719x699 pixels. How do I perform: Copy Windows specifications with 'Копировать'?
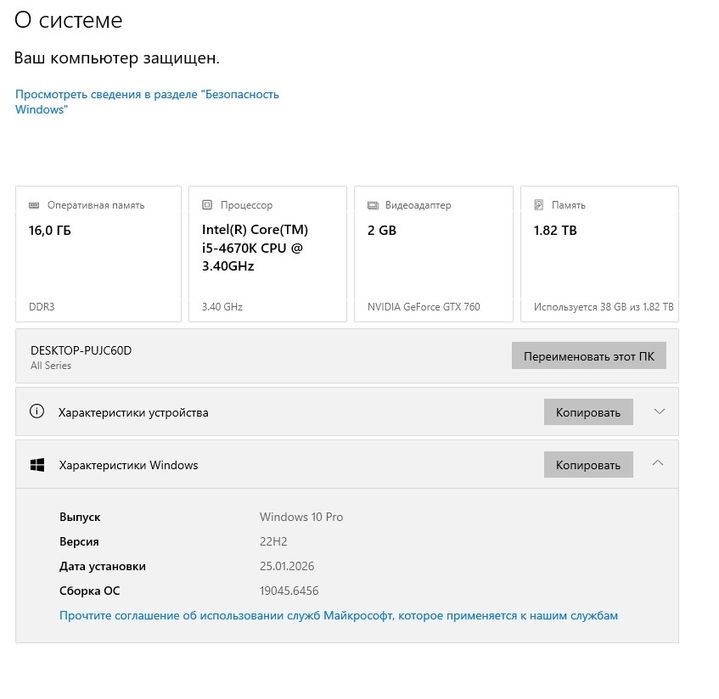tap(588, 465)
